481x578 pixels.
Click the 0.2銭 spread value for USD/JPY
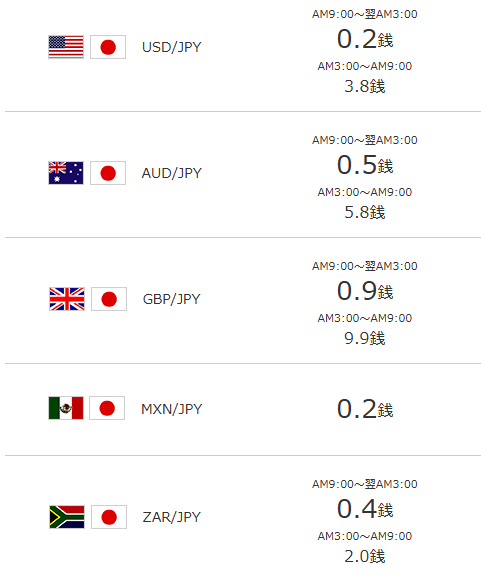(365, 39)
